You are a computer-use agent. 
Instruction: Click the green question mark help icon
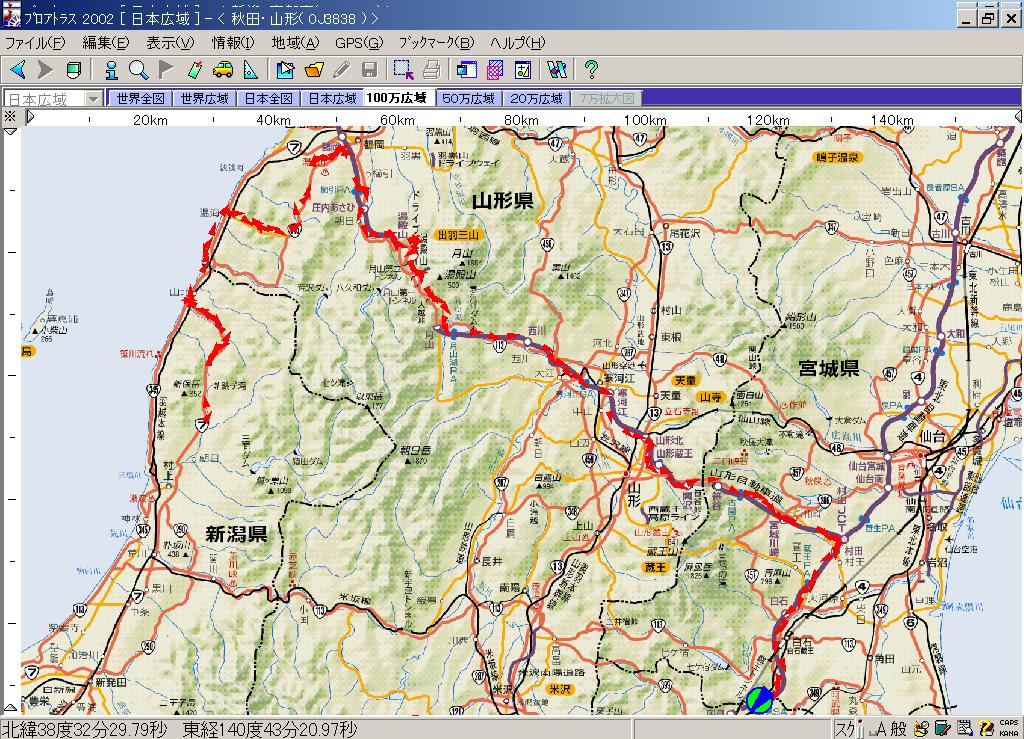pos(591,69)
